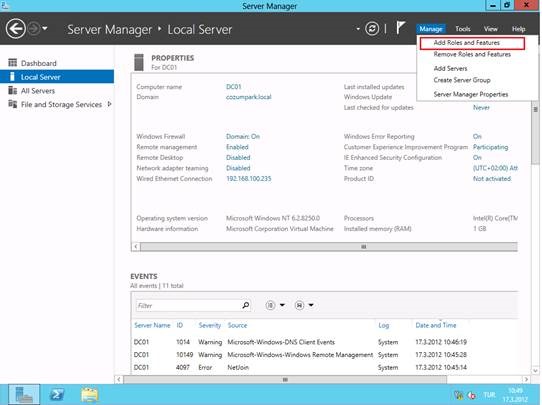Open the notifications flag
The image size is (542, 405).
pyautogui.click(x=400, y=28)
